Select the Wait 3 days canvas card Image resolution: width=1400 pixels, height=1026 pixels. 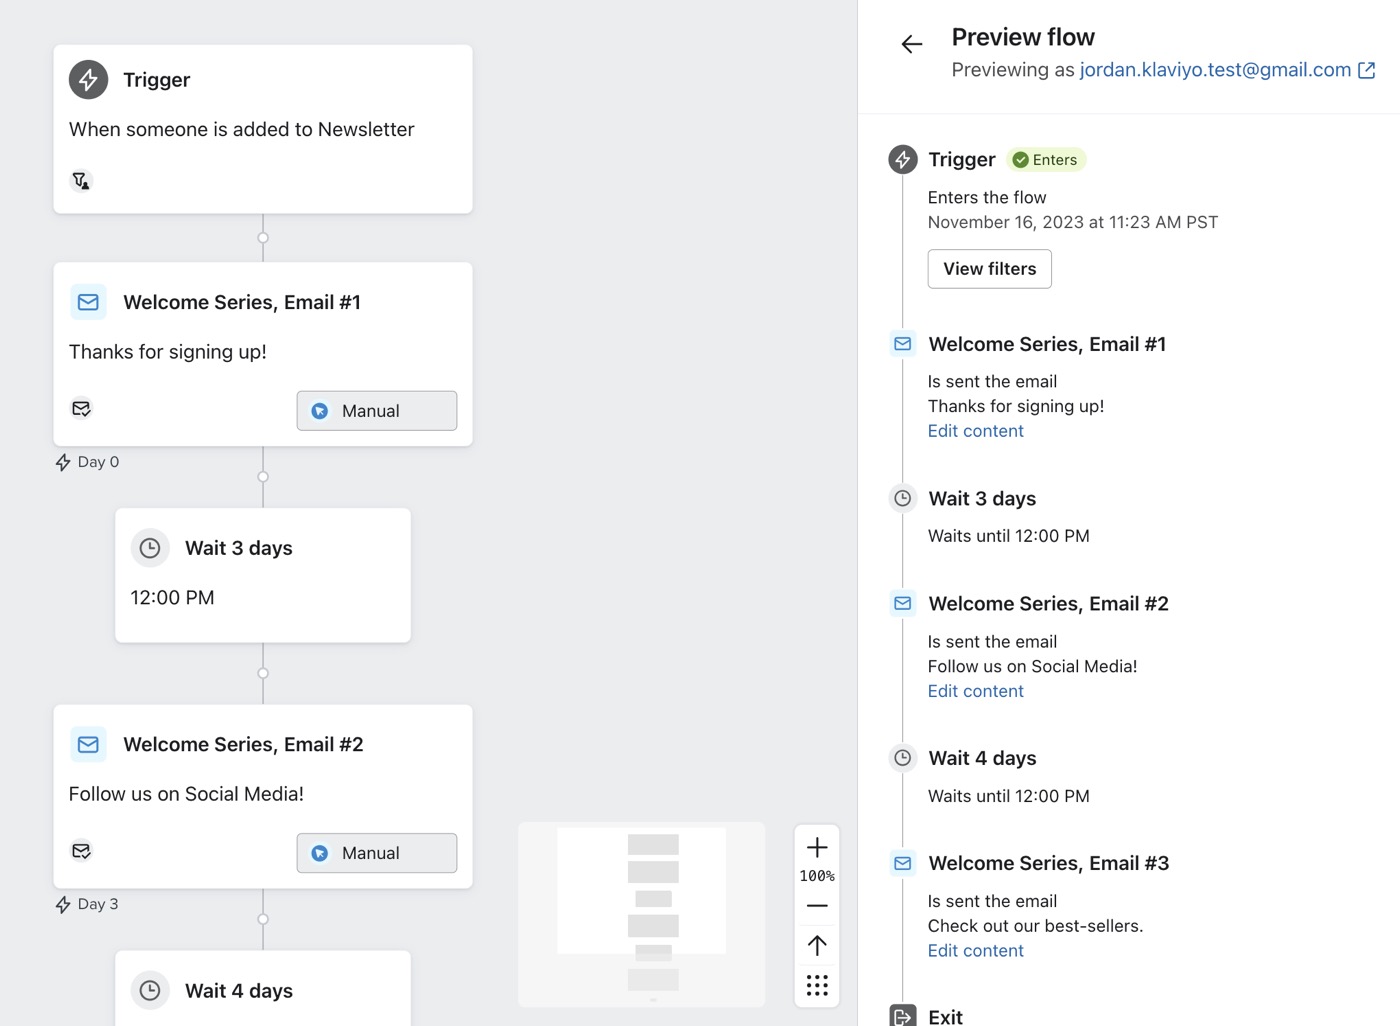tap(262, 575)
